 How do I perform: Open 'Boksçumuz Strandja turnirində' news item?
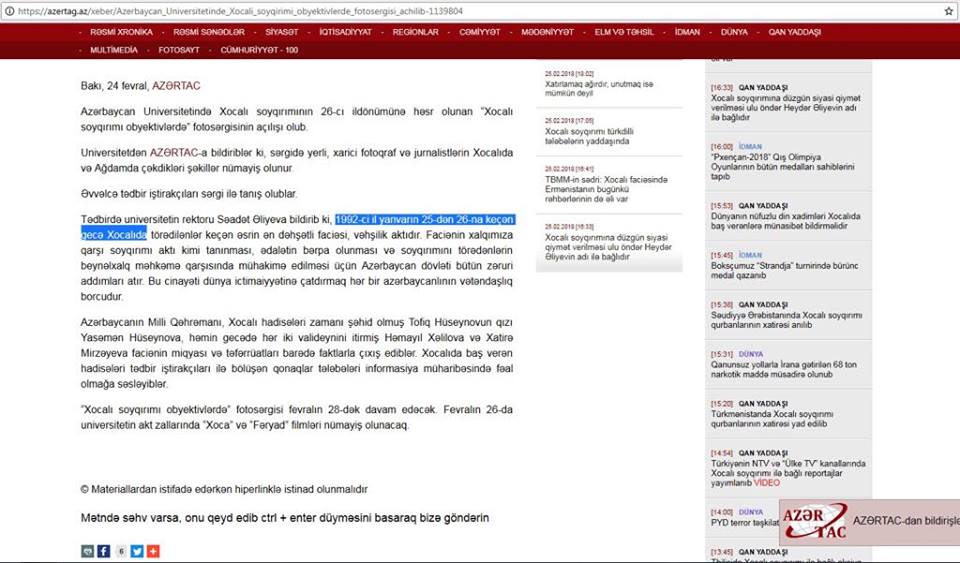(x=784, y=270)
